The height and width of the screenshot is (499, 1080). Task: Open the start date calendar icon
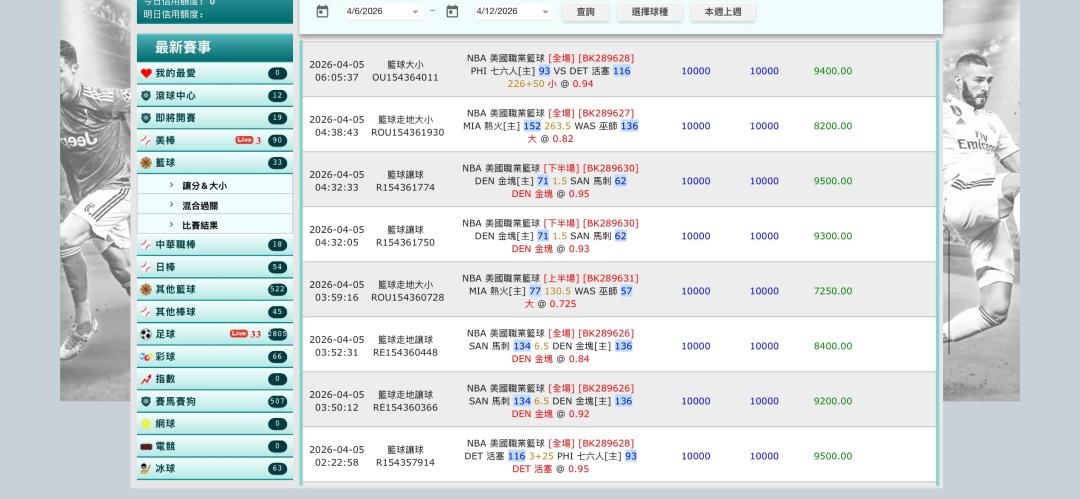pos(322,12)
